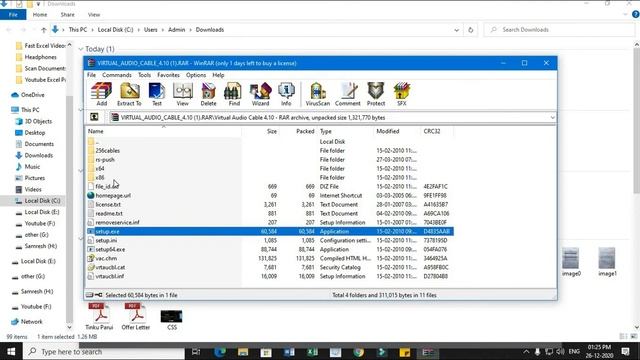Image resolution: width=640 pixels, height=360 pixels.
Task: Open Explorer File tab
Action: 13,15
